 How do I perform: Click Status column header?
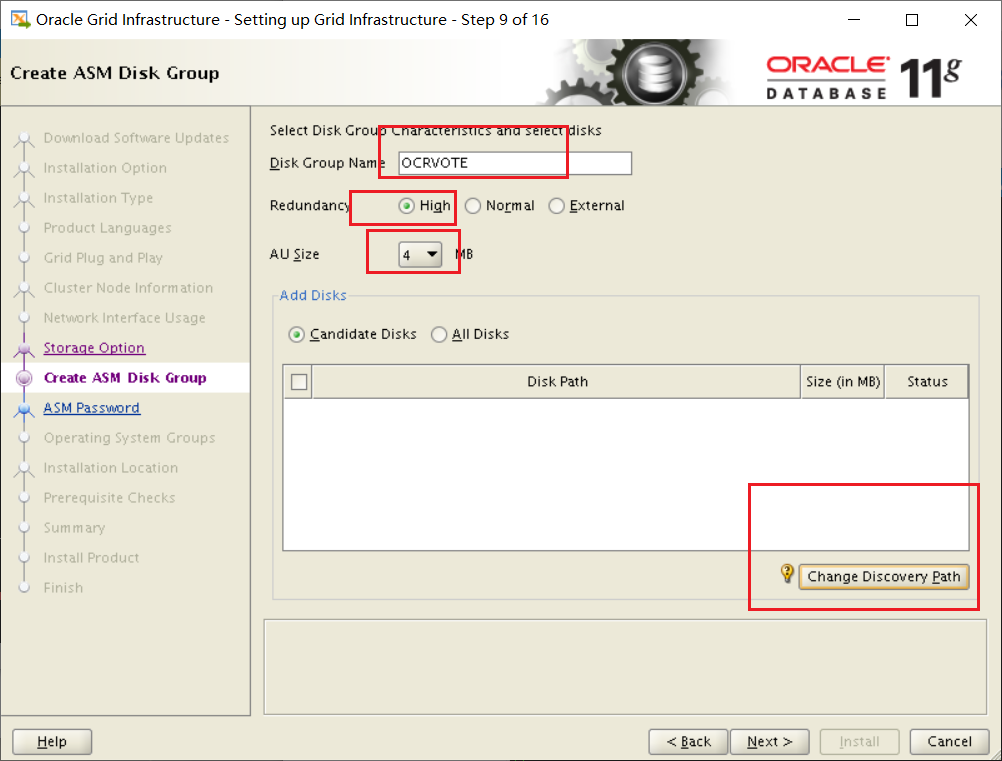point(927,381)
